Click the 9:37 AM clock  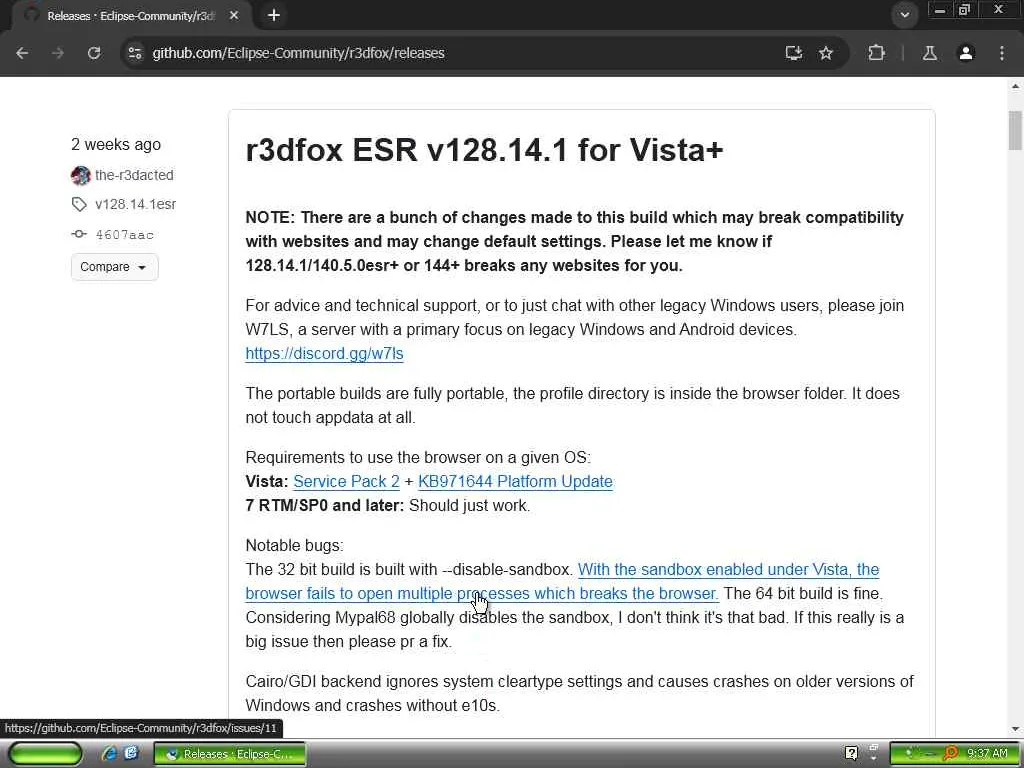coord(987,753)
